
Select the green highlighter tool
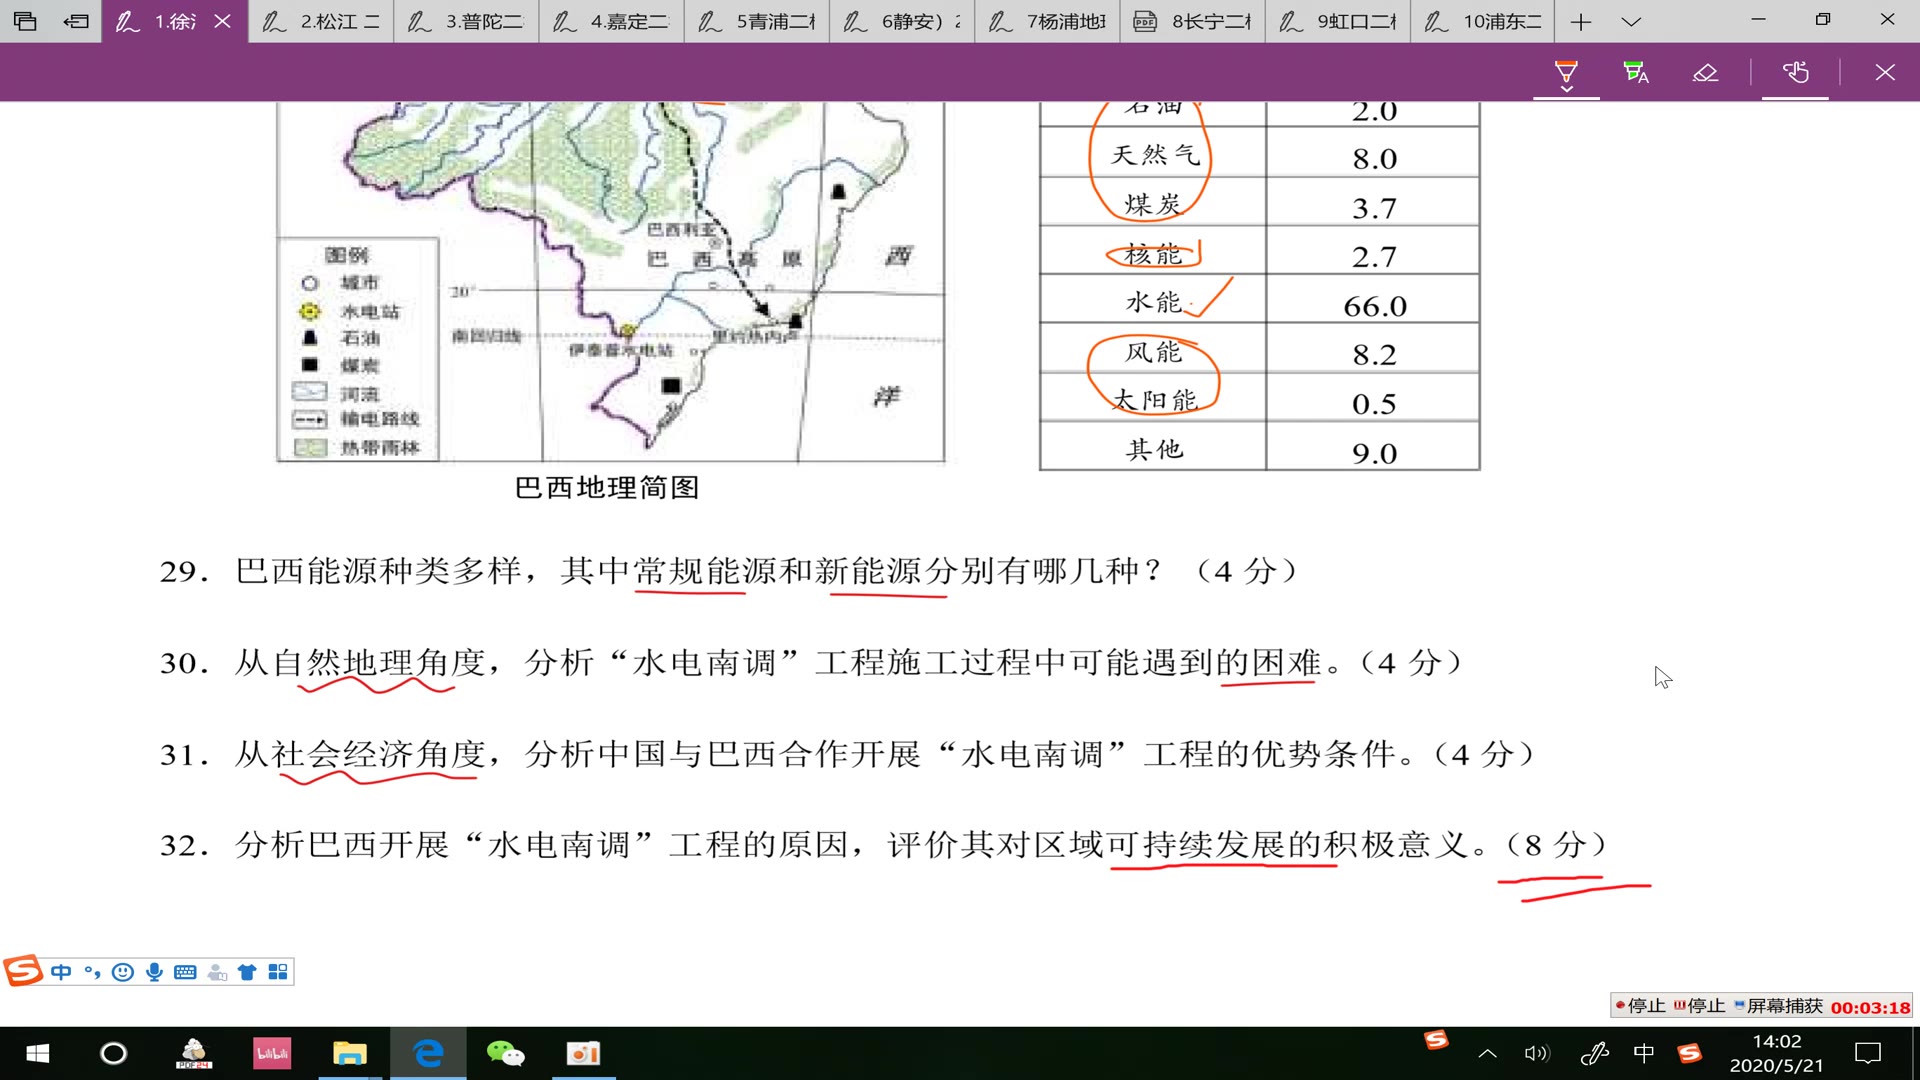pos(1635,72)
